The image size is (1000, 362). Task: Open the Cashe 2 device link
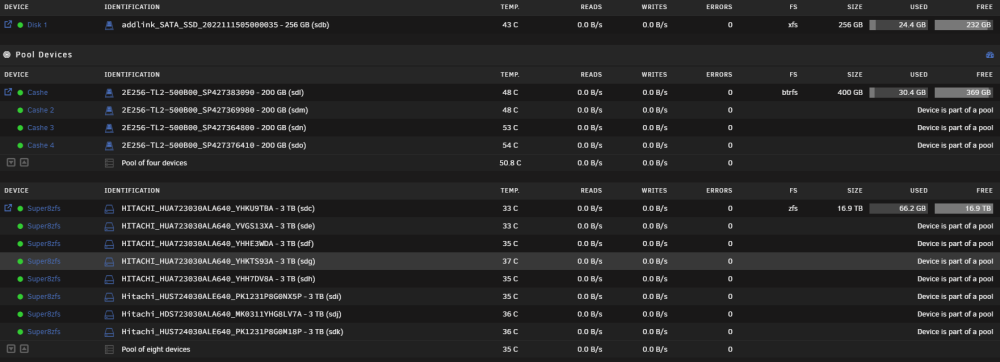click(x=41, y=110)
